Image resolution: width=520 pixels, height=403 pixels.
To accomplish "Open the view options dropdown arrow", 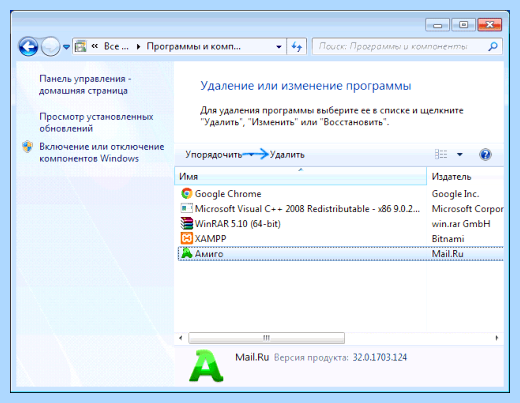I will (x=460, y=154).
